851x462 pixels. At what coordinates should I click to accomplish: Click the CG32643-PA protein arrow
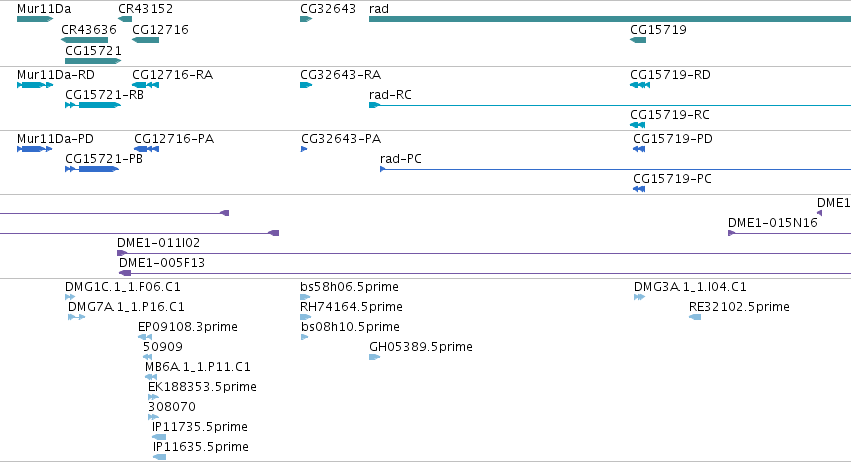pos(304,149)
